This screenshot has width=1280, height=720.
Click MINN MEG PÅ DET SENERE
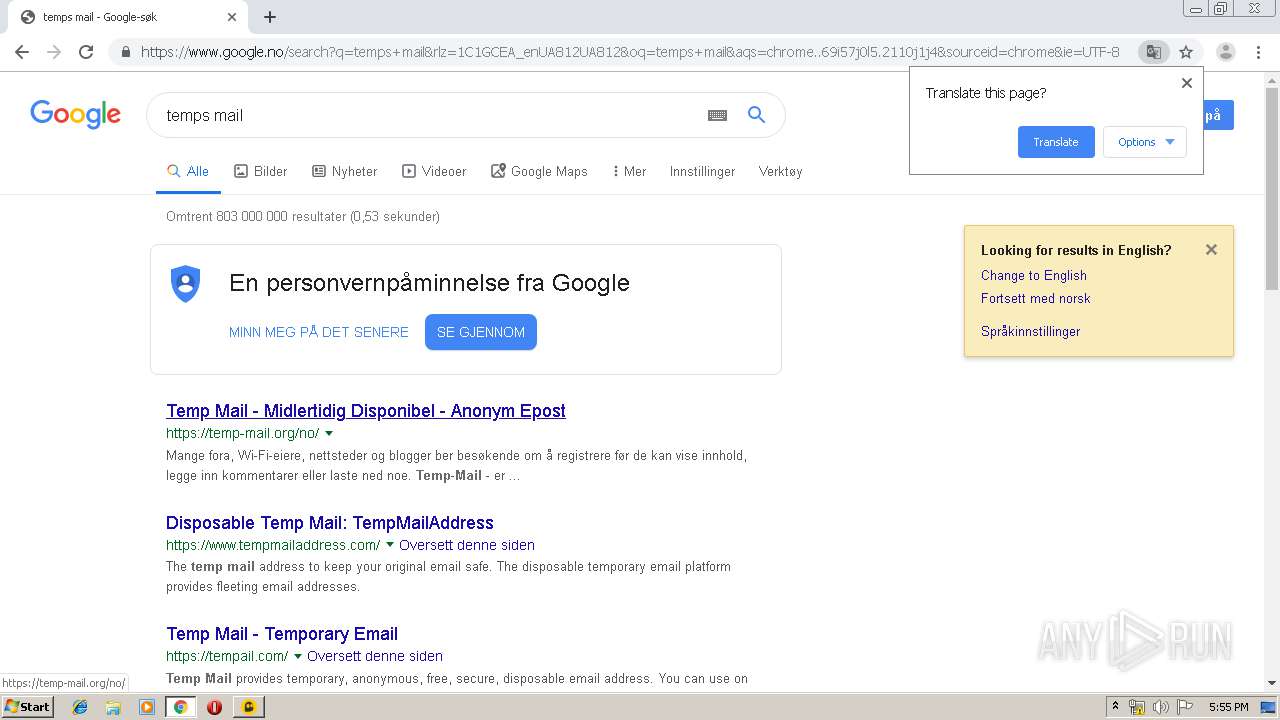tap(319, 332)
